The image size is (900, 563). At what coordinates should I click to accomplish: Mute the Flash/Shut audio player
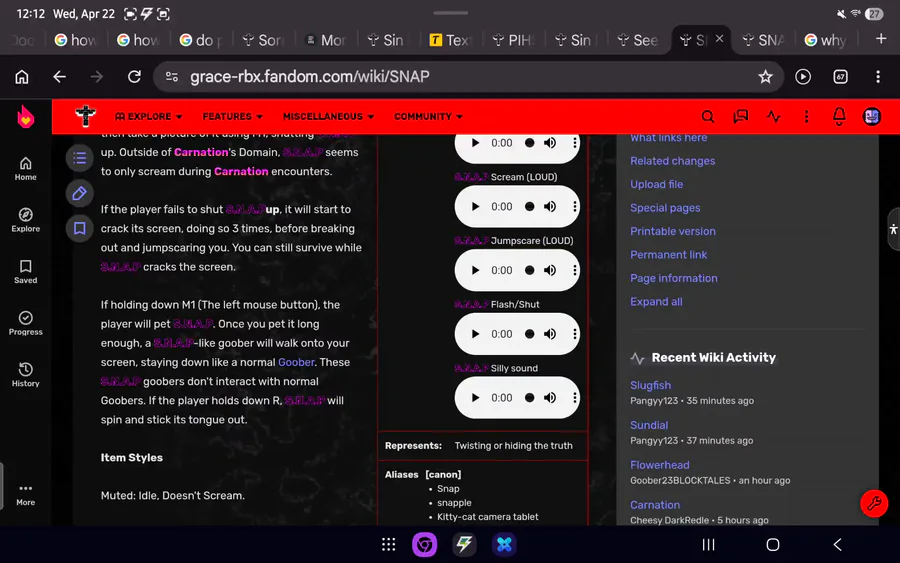point(550,334)
